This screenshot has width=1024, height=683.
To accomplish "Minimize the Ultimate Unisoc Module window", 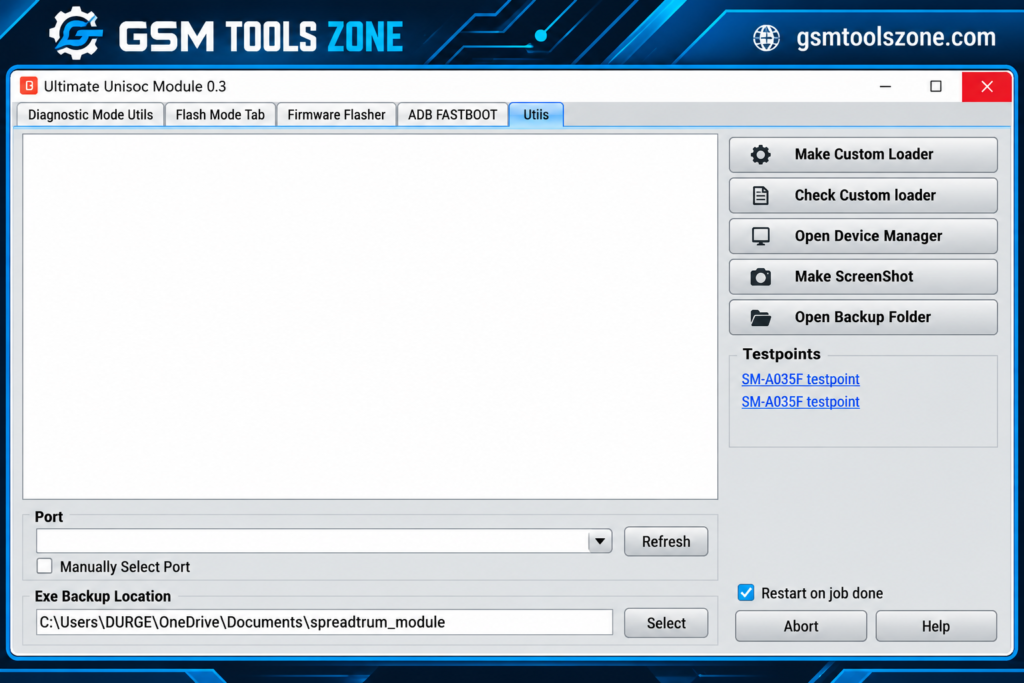I will [886, 86].
